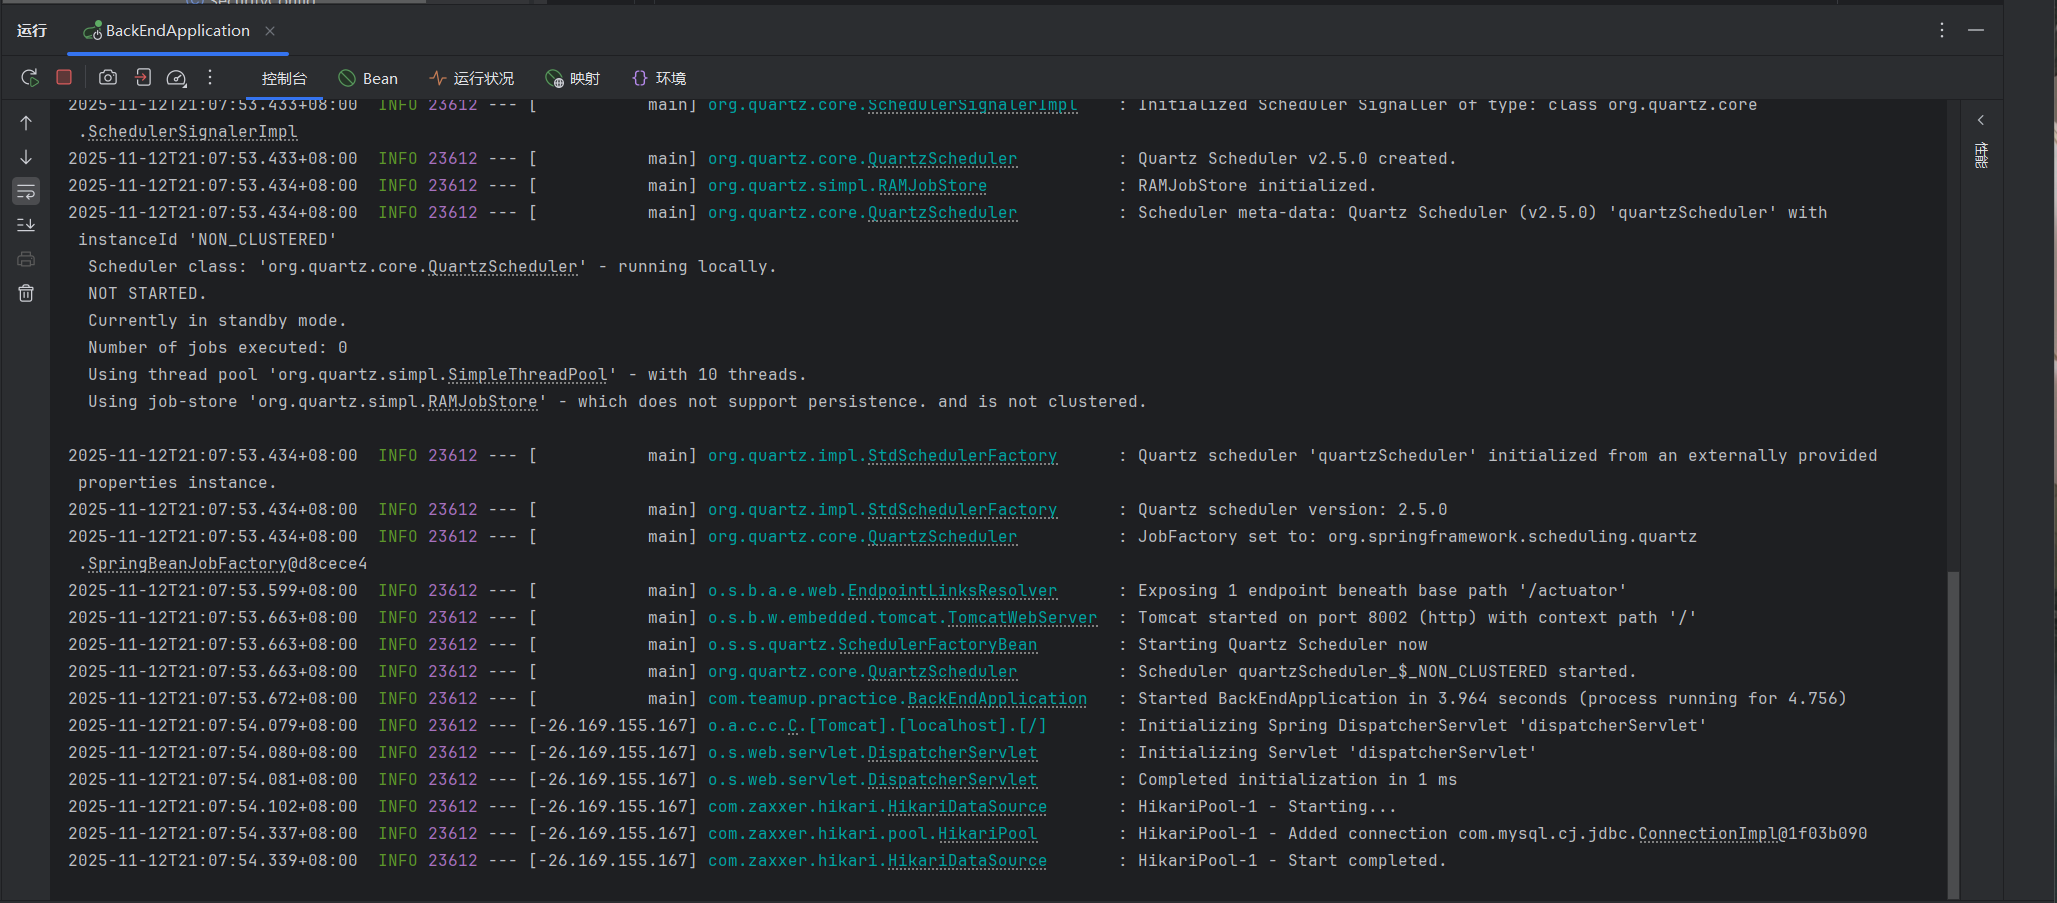Open SpringBeanJobFactory@d8cece4 link
Image resolution: width=2057 pixels, height=903 pixels.
pos(227,564)
